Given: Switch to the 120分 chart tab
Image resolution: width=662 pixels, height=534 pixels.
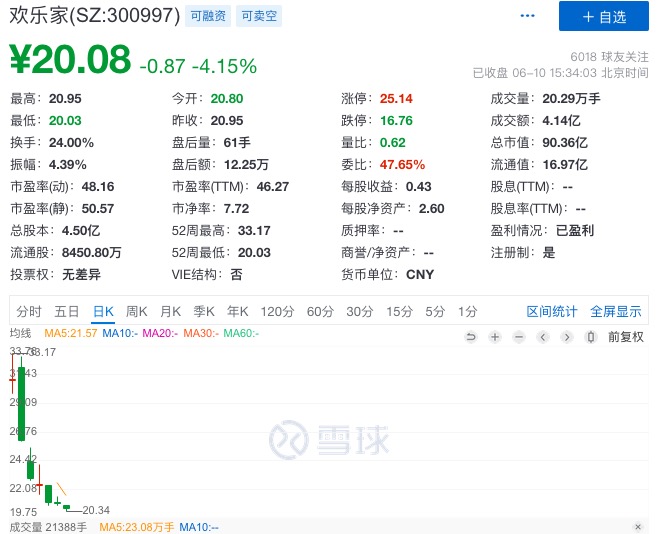Looking at the screenshot, I should click(277, 312).
